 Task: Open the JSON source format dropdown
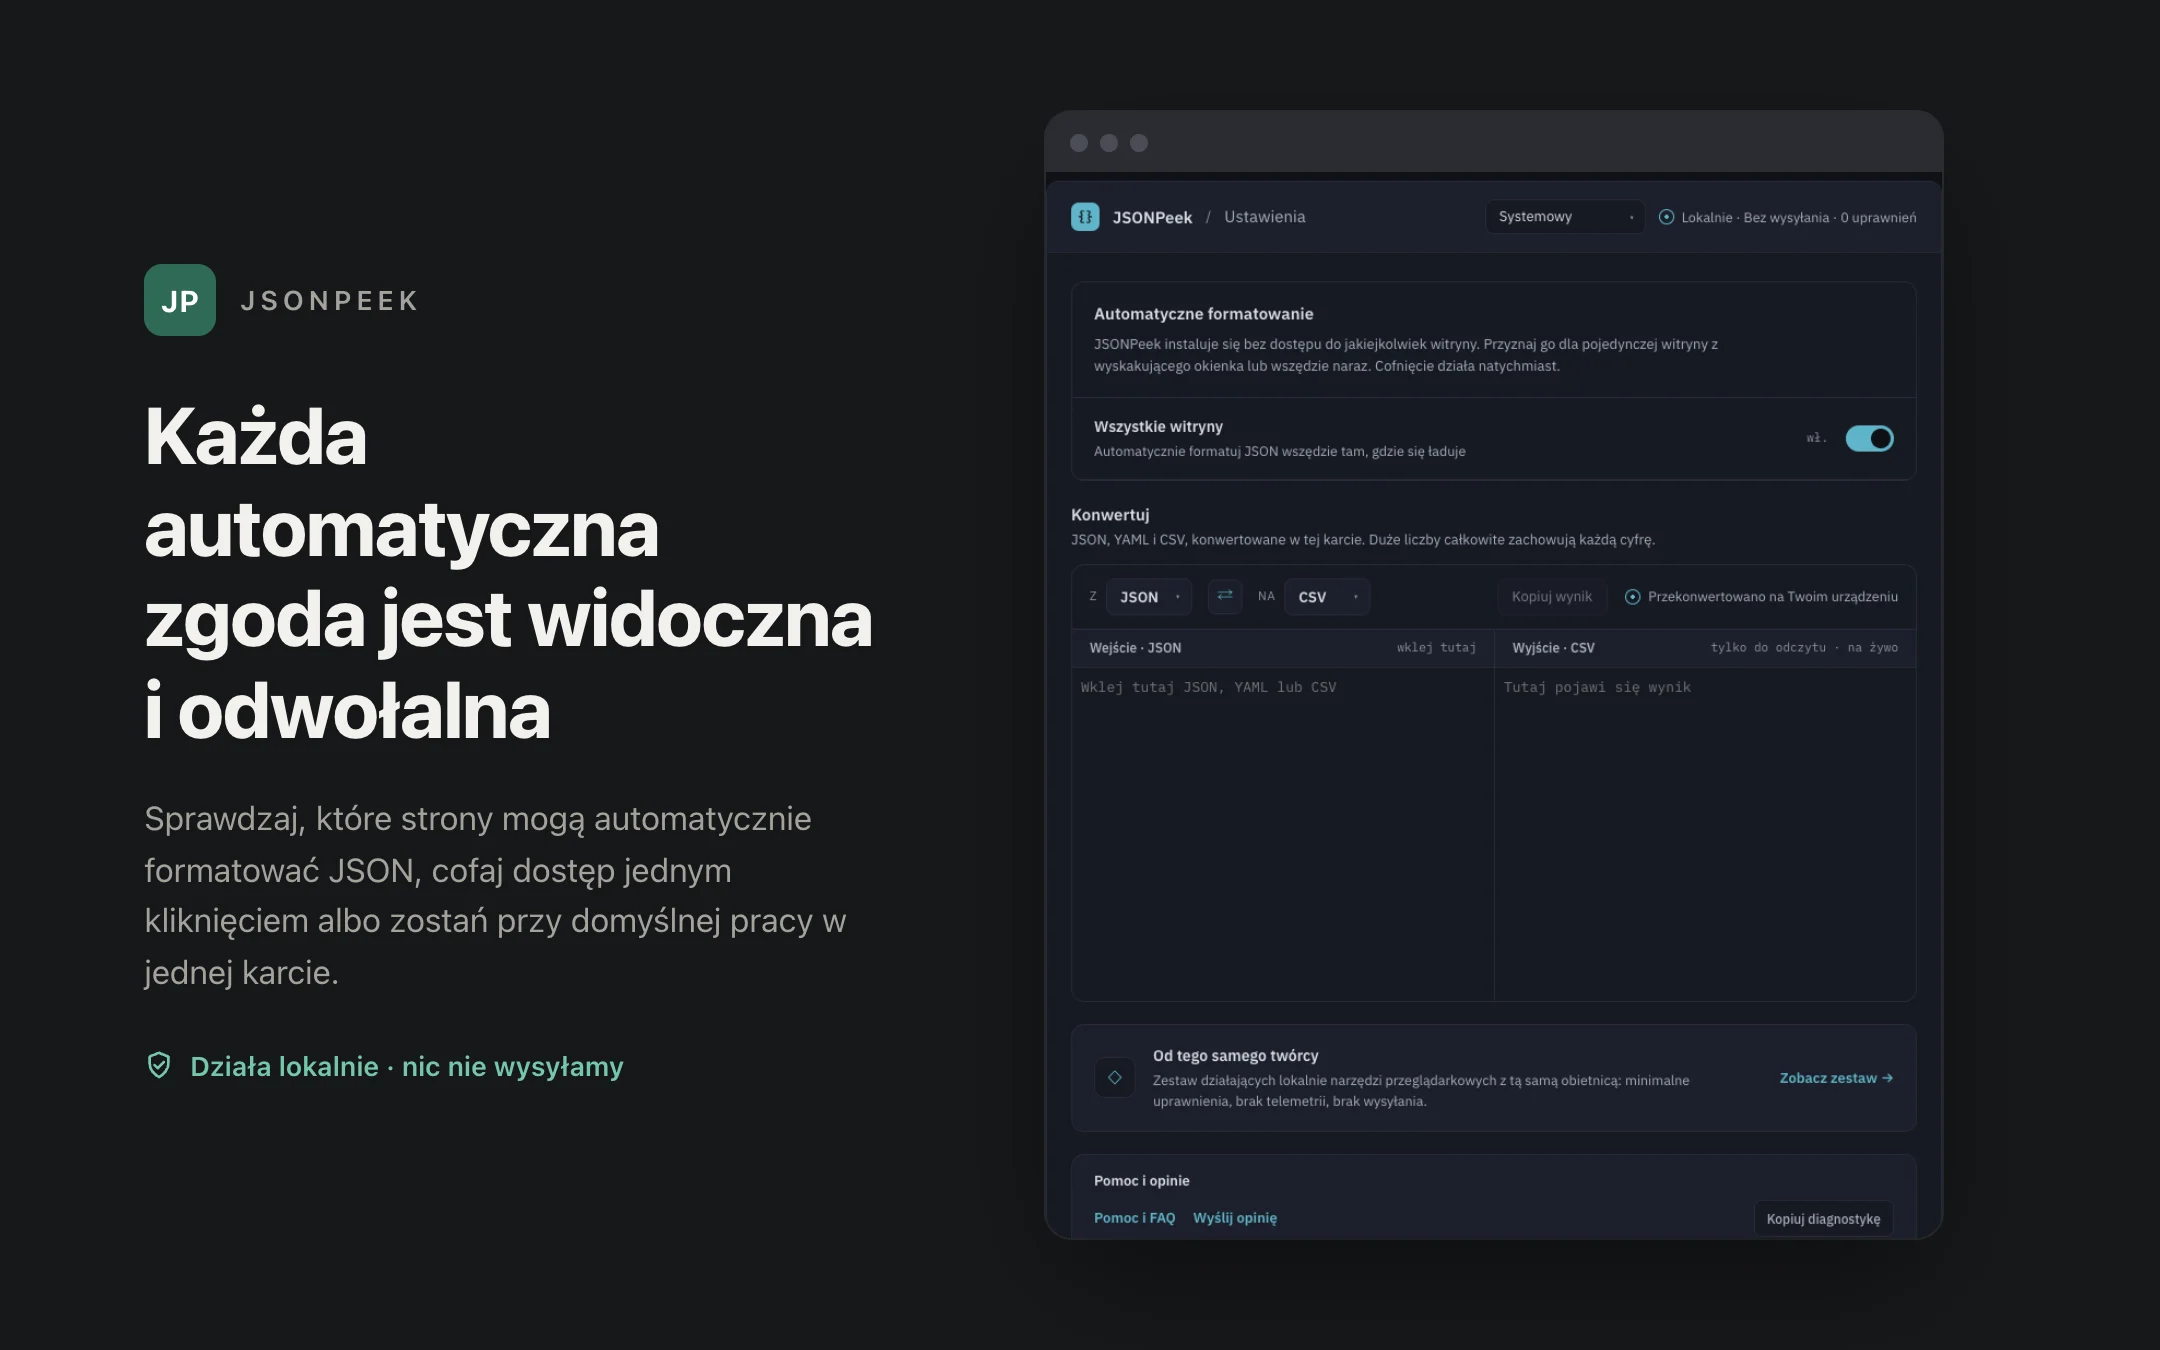click(1149, 597)
